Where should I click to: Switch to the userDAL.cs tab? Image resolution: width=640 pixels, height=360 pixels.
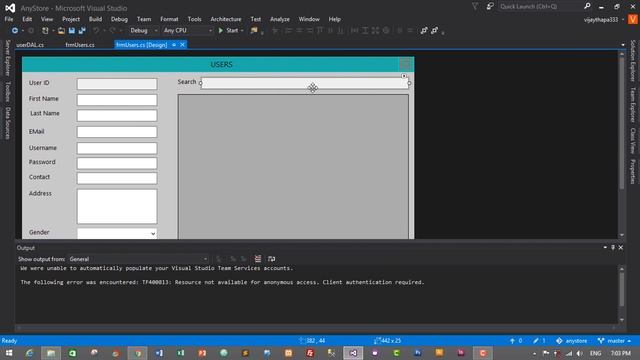coord(30,45)
